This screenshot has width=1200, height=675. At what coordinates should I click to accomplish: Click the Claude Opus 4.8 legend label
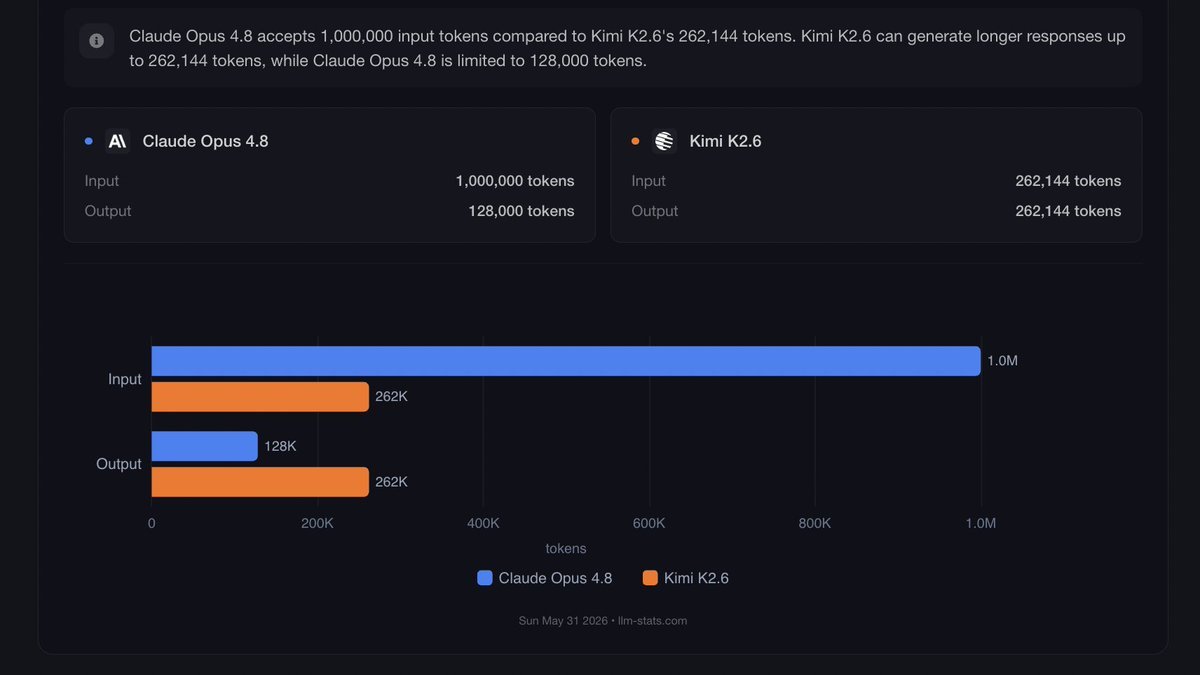(555, 578)
